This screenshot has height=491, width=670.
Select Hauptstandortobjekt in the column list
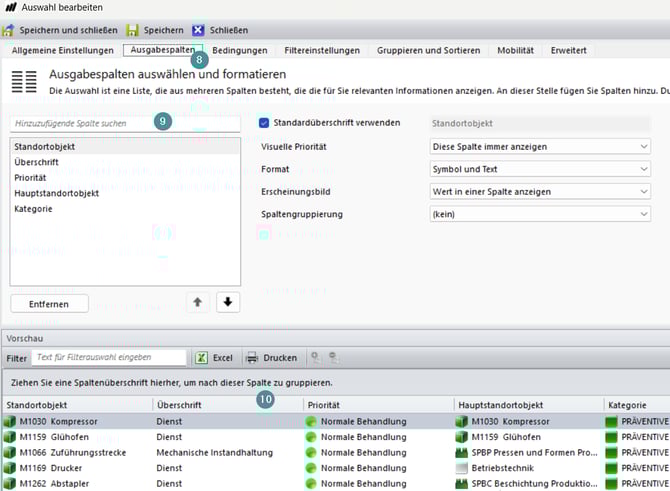[124, 193]
